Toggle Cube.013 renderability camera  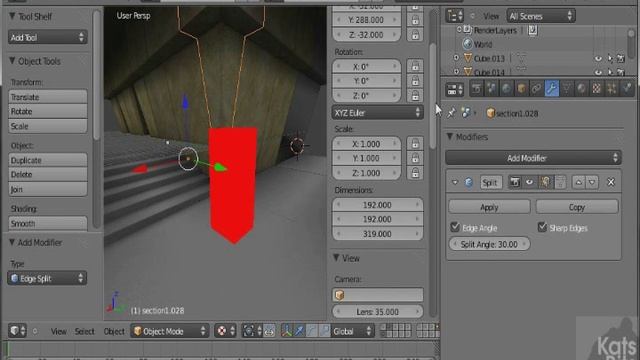click(x=621, y=58)
